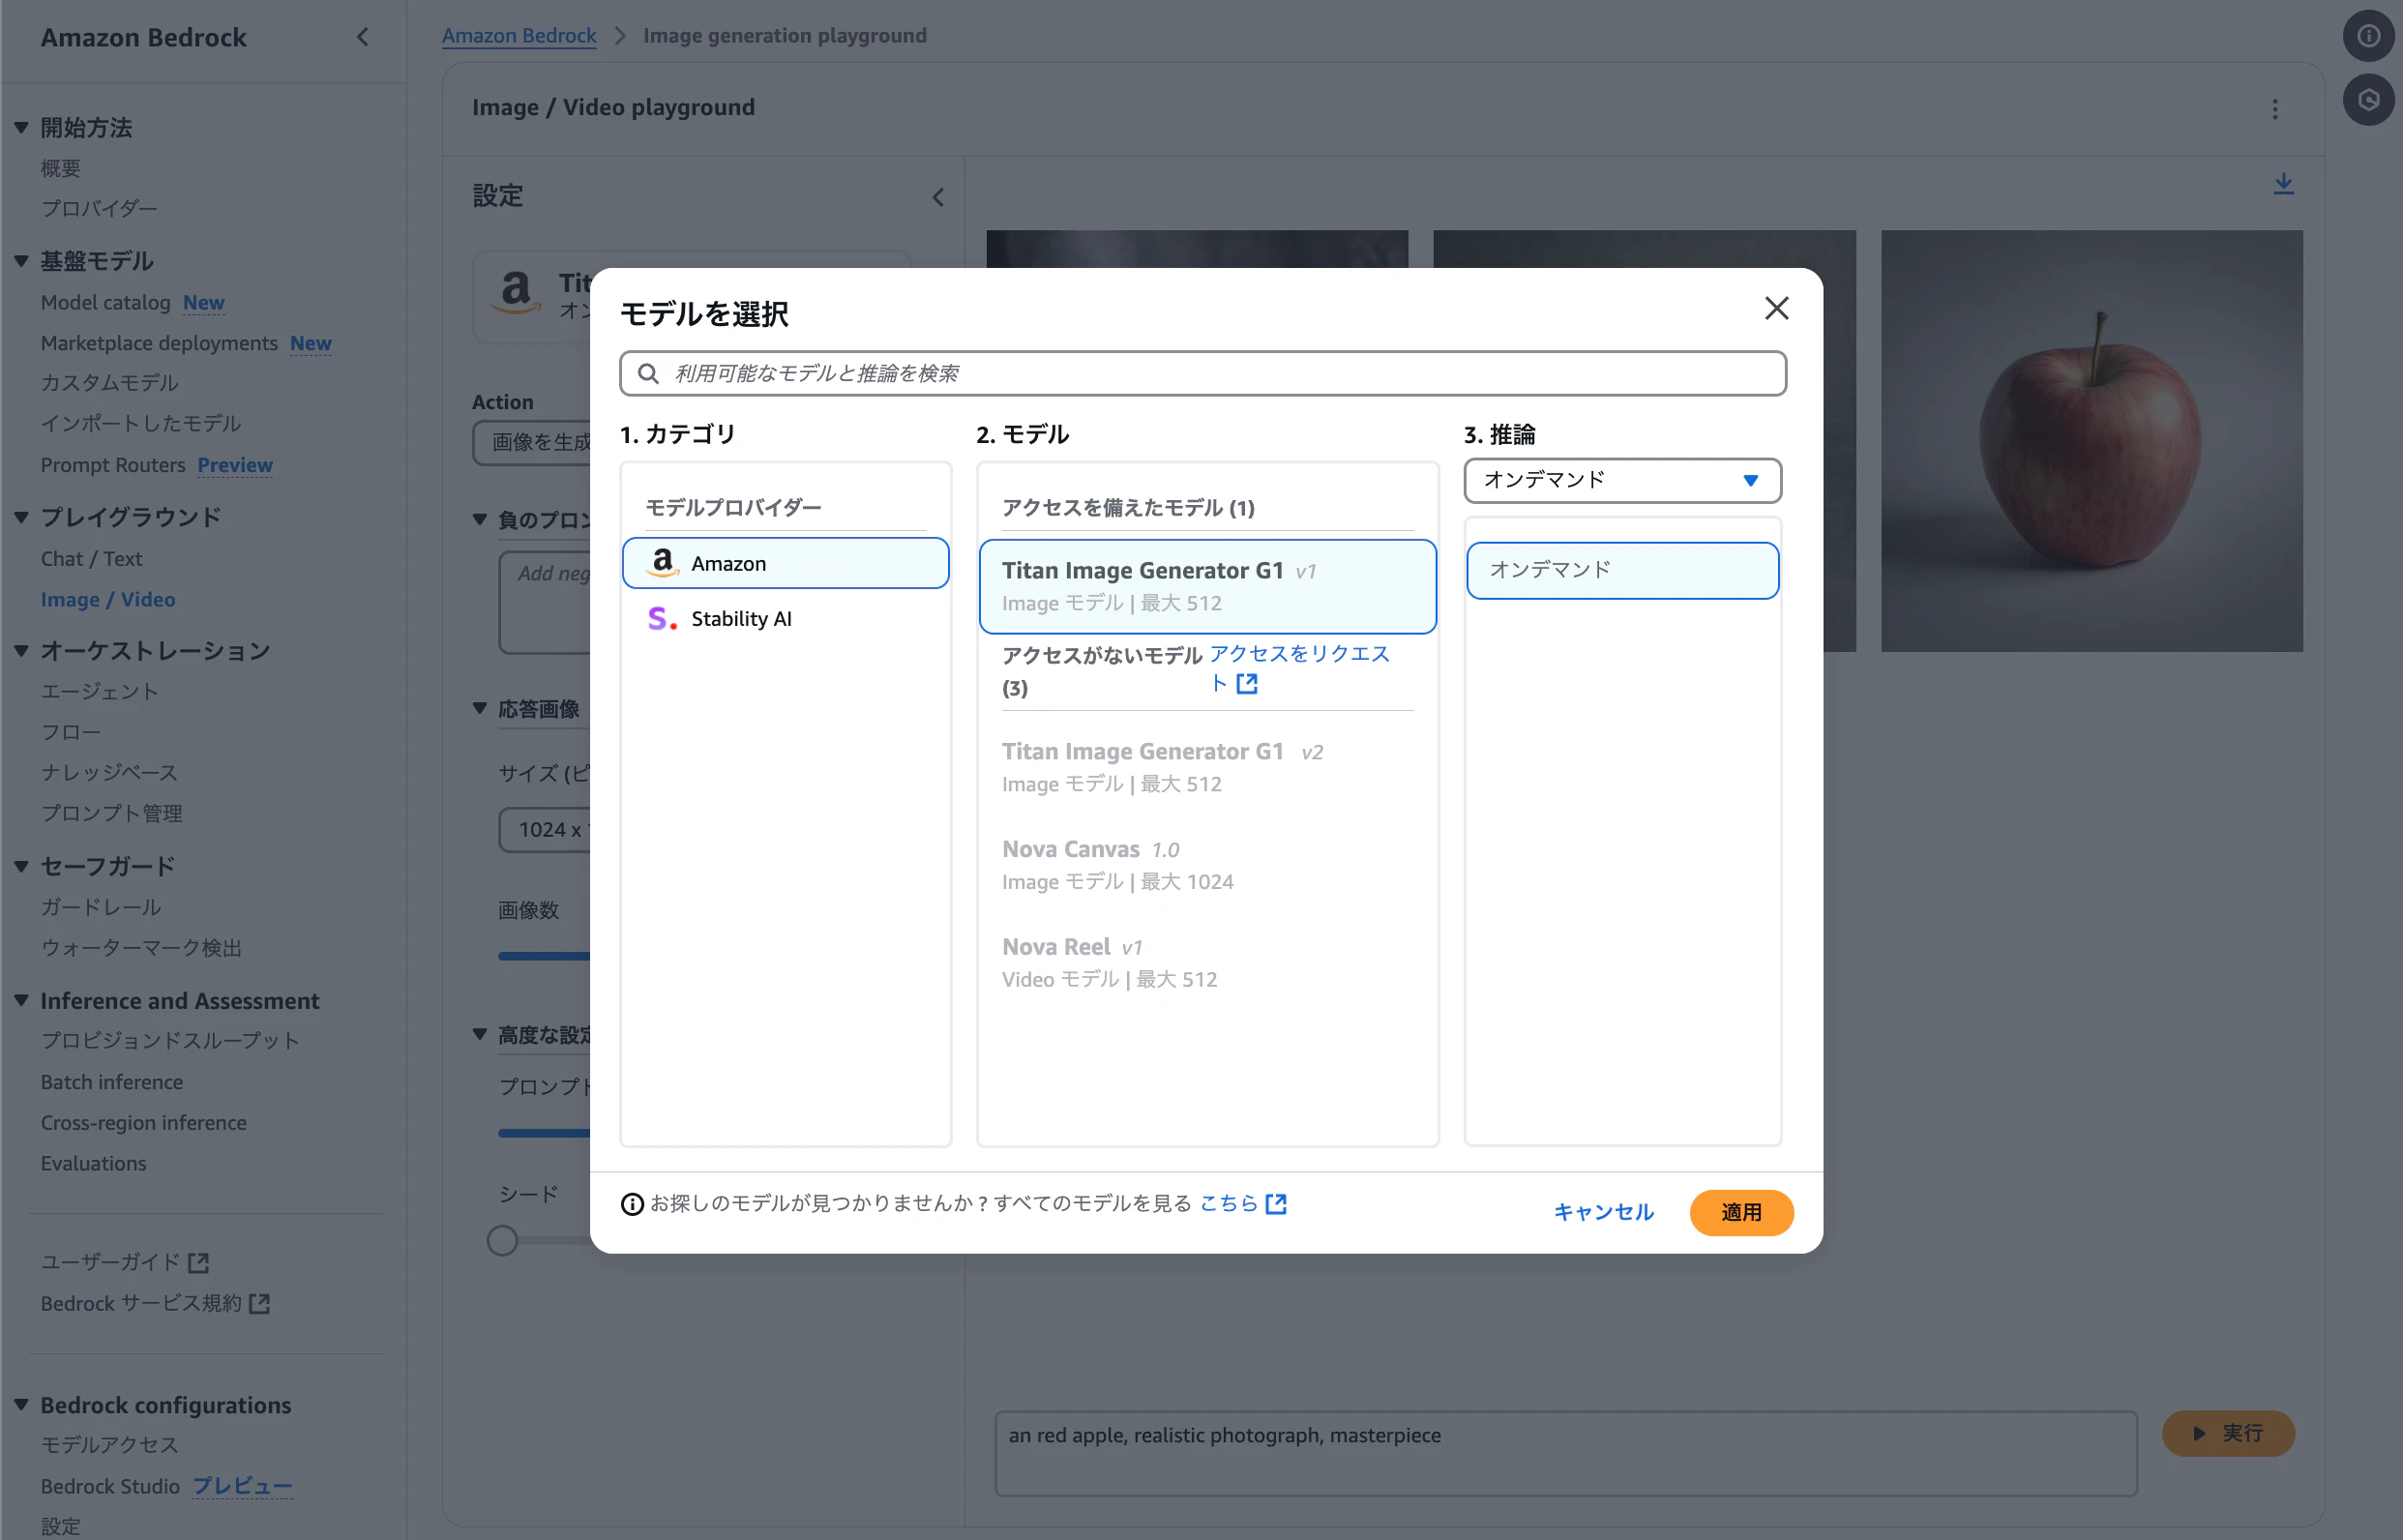This screenshot has width=2403, height=1540.
Task: Collapse the 応答画像 settings section
Action: tap(480, 709)
